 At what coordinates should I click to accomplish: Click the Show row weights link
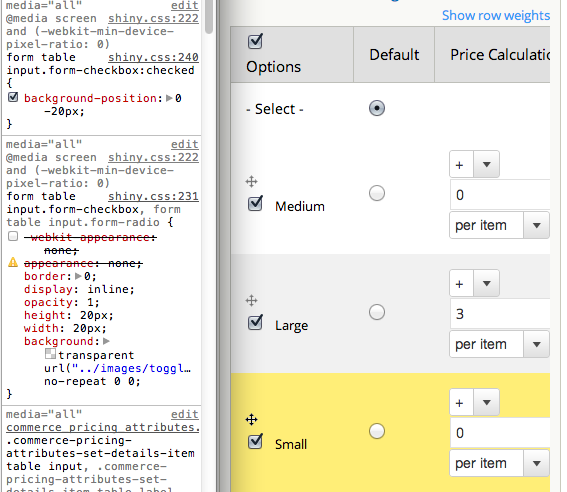tap(496, 16)
